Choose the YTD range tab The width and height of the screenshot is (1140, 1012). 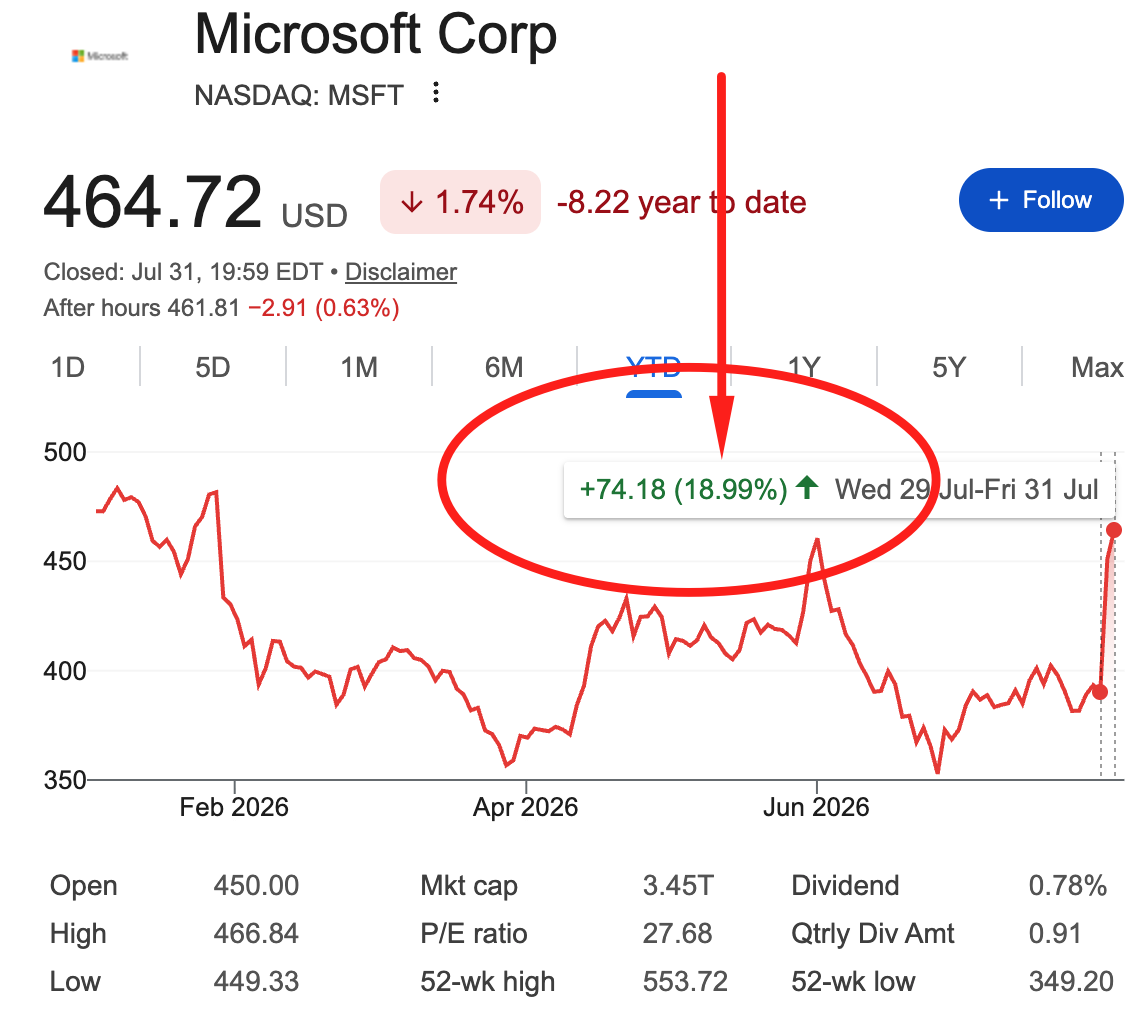click(654, 369)
